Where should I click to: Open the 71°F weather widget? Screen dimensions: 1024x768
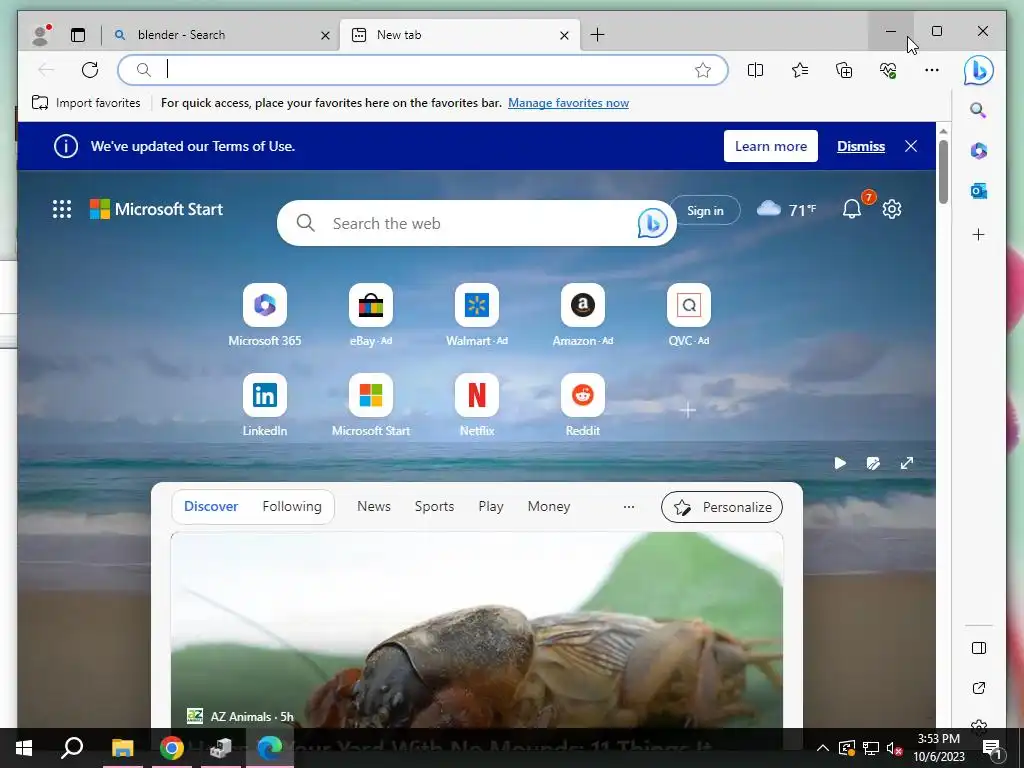click(x=786, y=210)
